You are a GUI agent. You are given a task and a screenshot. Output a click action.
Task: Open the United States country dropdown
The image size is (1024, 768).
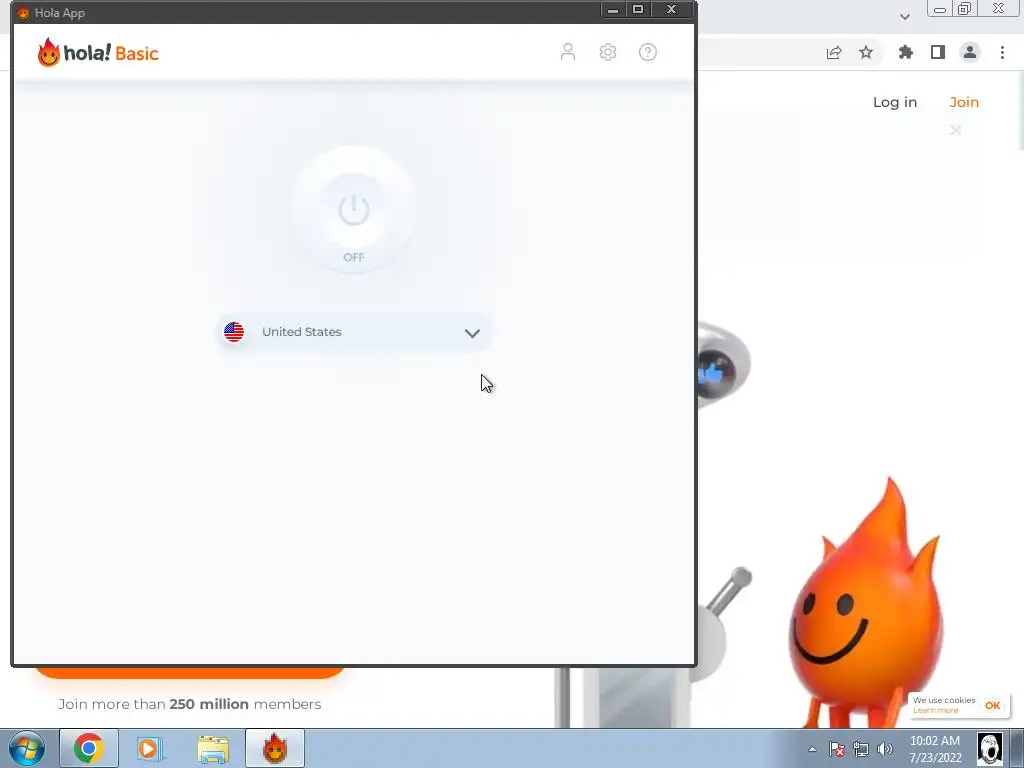(353, 332)
